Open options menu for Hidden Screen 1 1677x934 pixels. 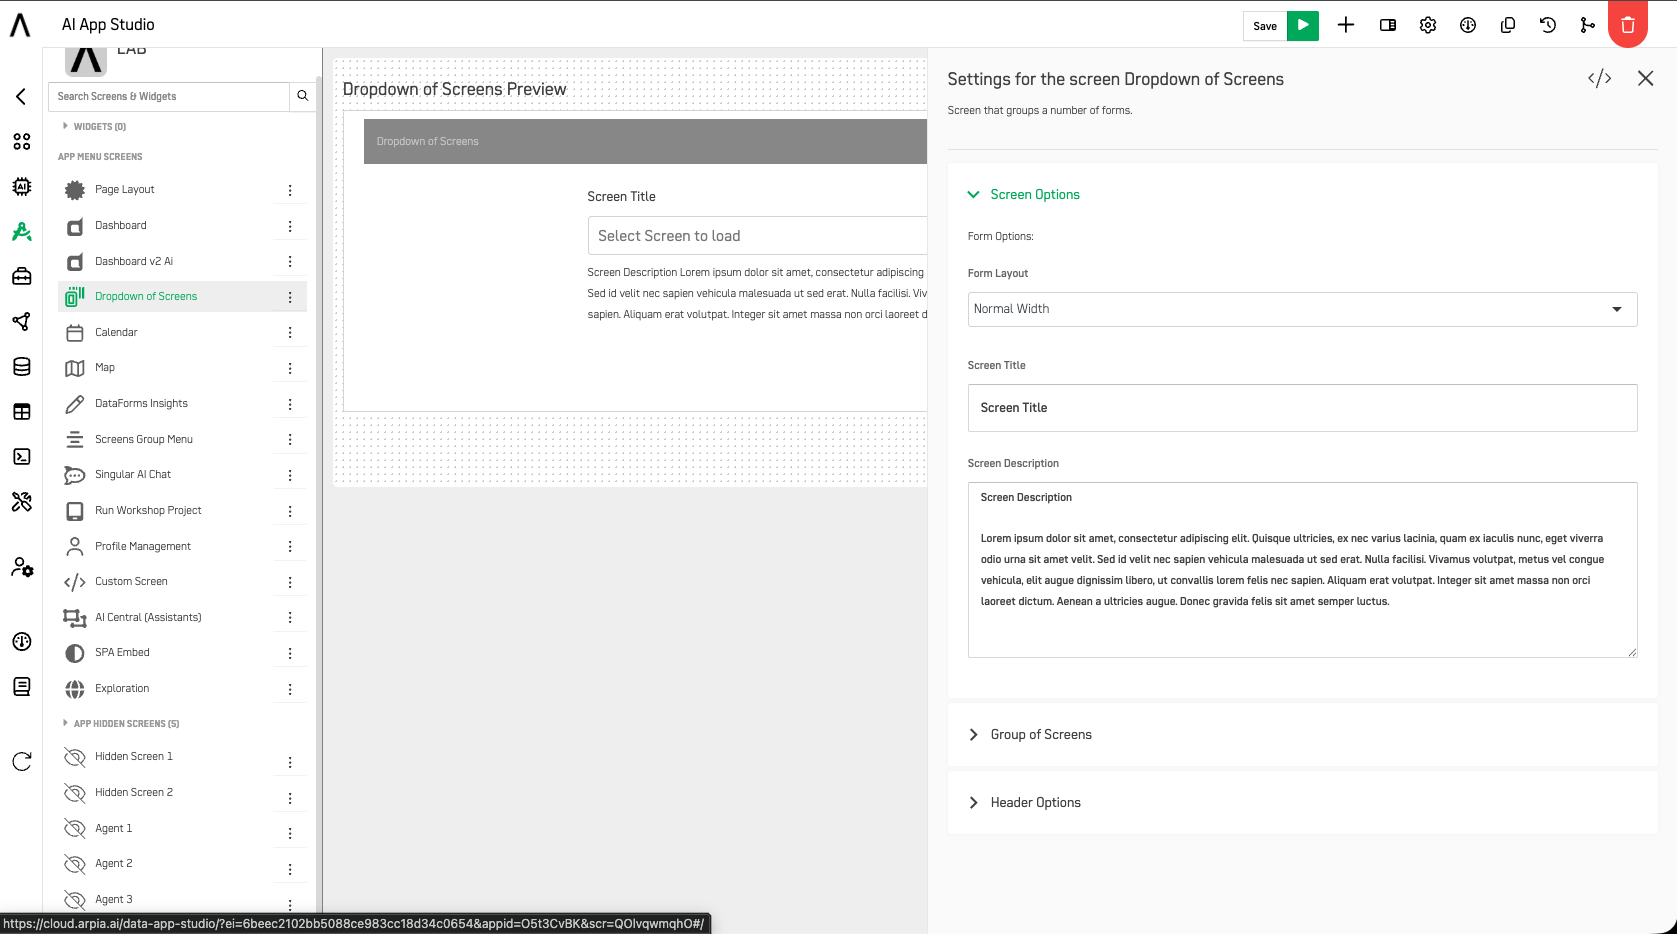pyautogui.click(x=290, y=763)
